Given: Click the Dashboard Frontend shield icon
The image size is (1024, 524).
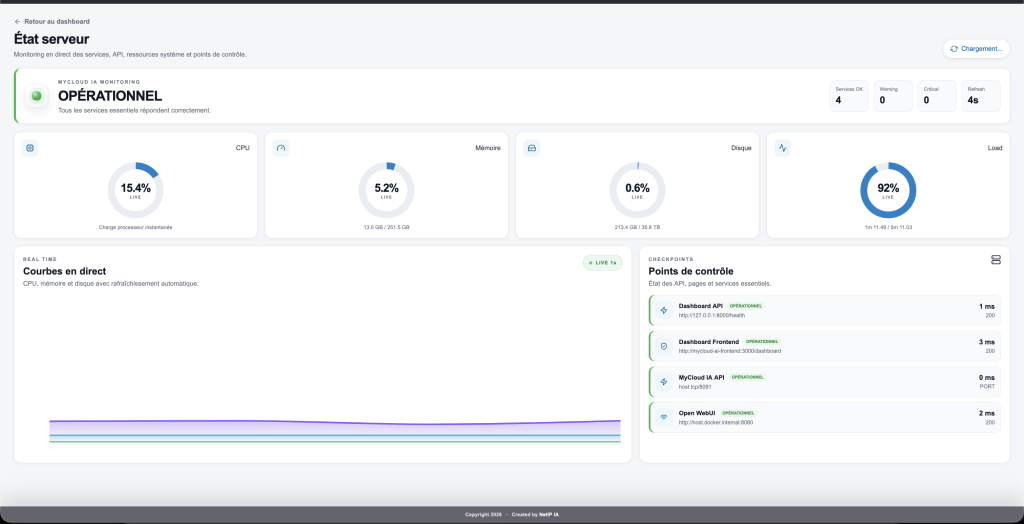Looking at the screenshot, I should tap(664, 346).
